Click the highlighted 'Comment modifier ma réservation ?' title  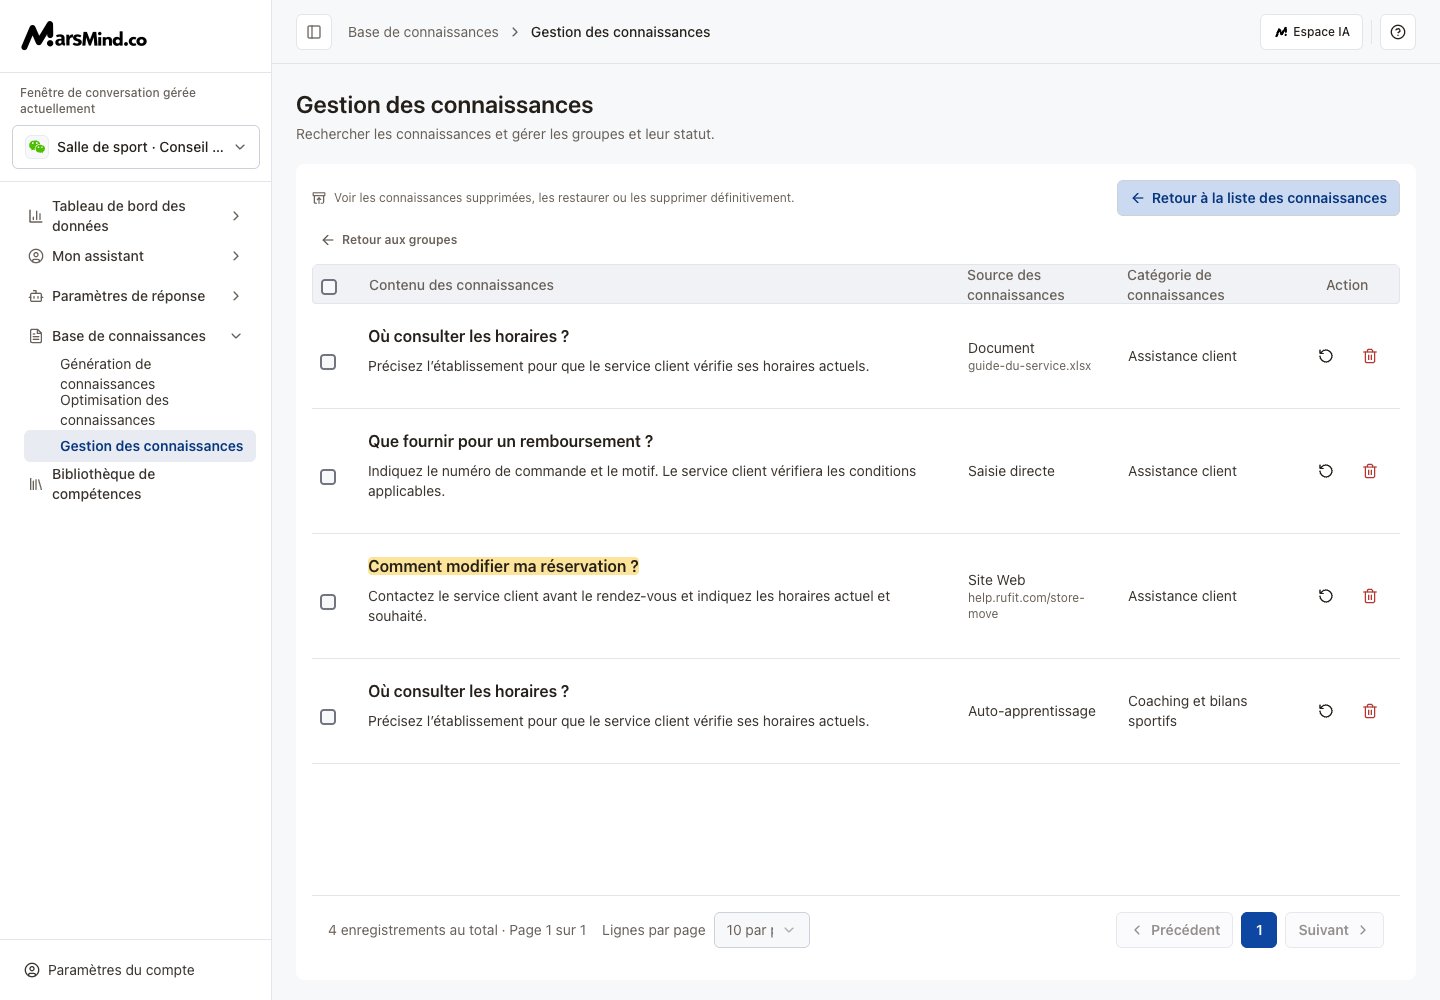[503, 566]
